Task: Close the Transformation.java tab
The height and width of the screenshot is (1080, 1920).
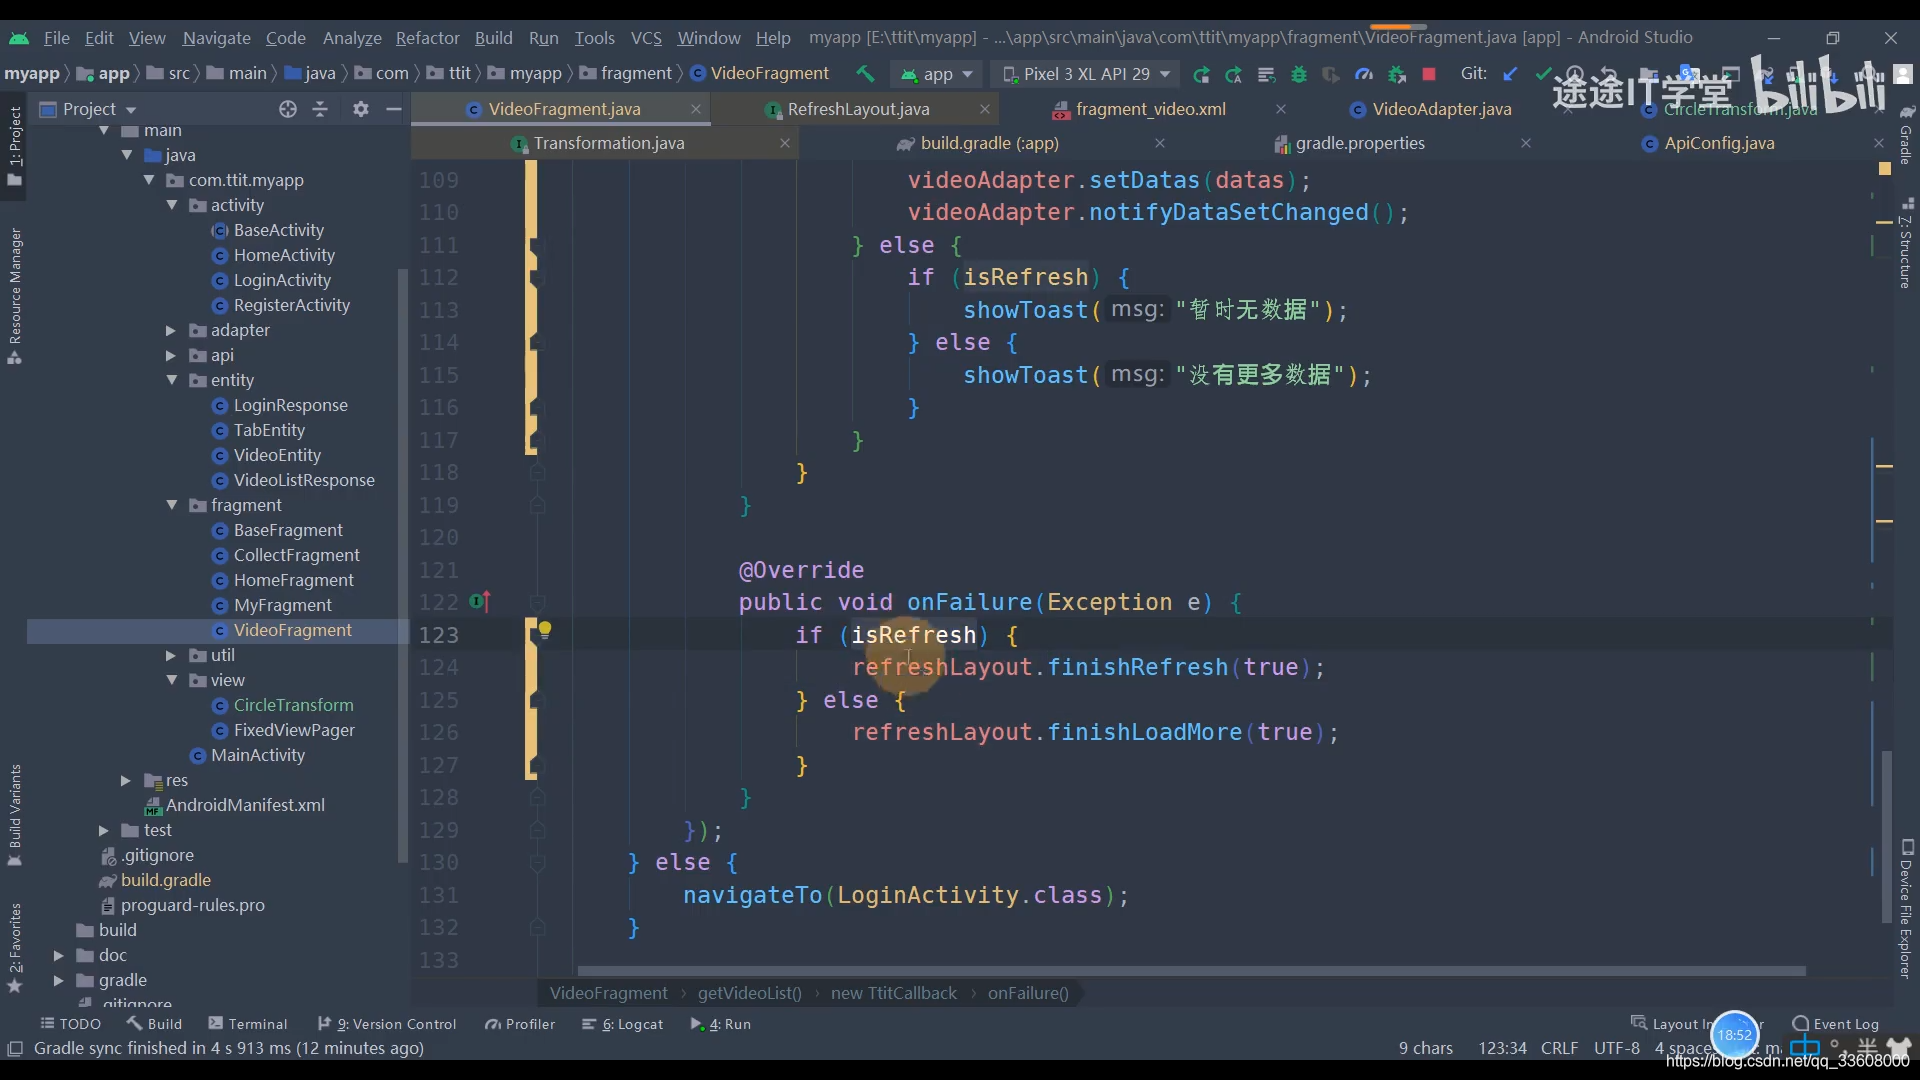Action: [x=785, y=143]
